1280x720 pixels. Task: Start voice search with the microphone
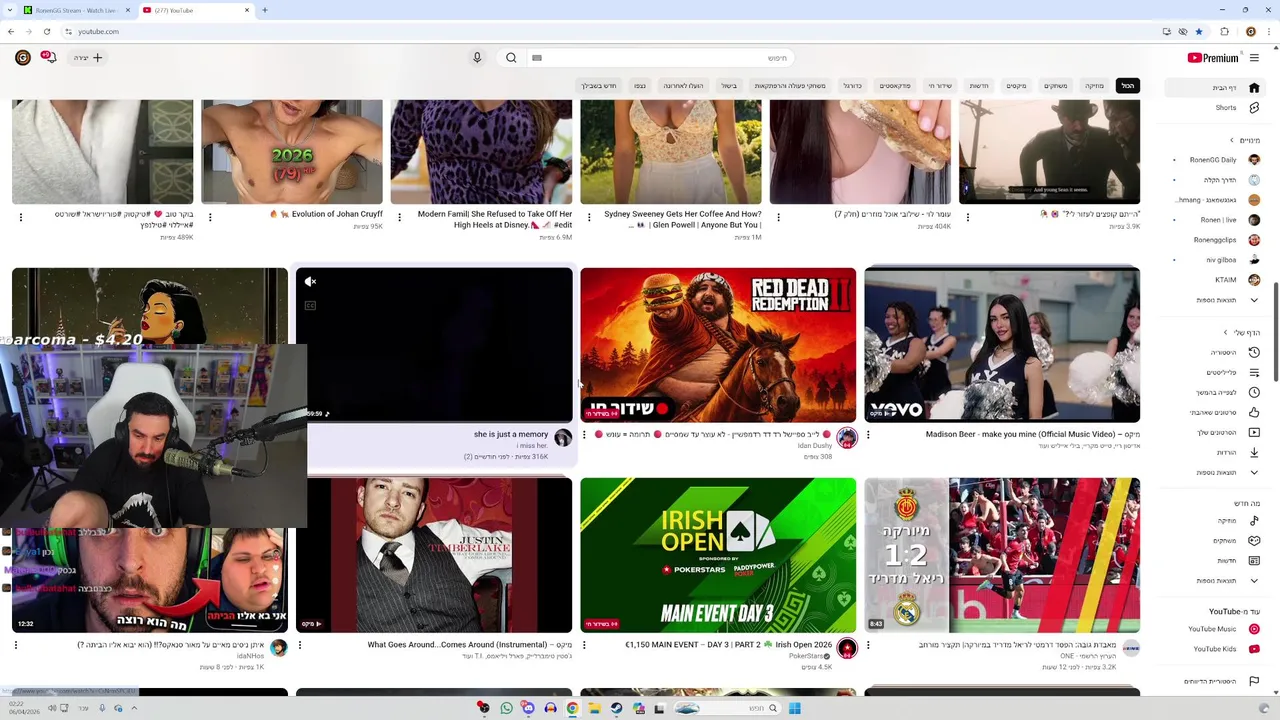[477, 58]
